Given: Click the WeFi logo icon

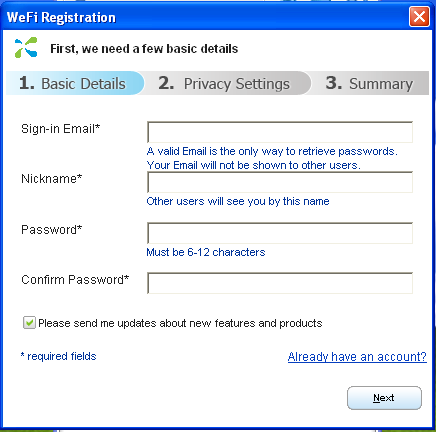Looking at the screenshot, I should [26, 47].
